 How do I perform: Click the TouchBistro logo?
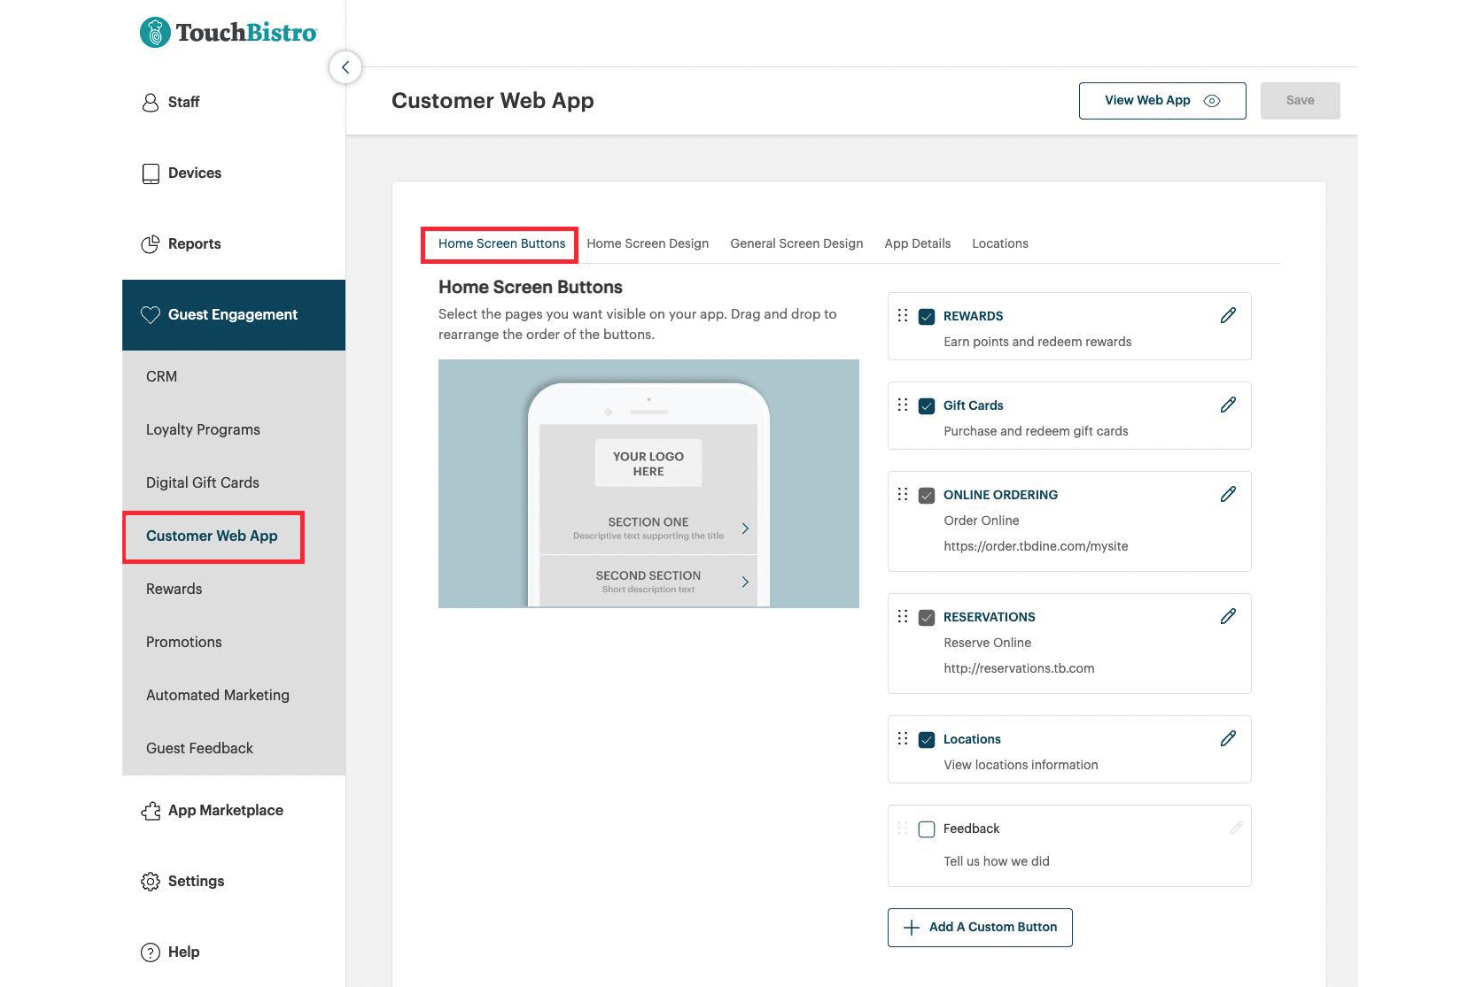point(229,33)
